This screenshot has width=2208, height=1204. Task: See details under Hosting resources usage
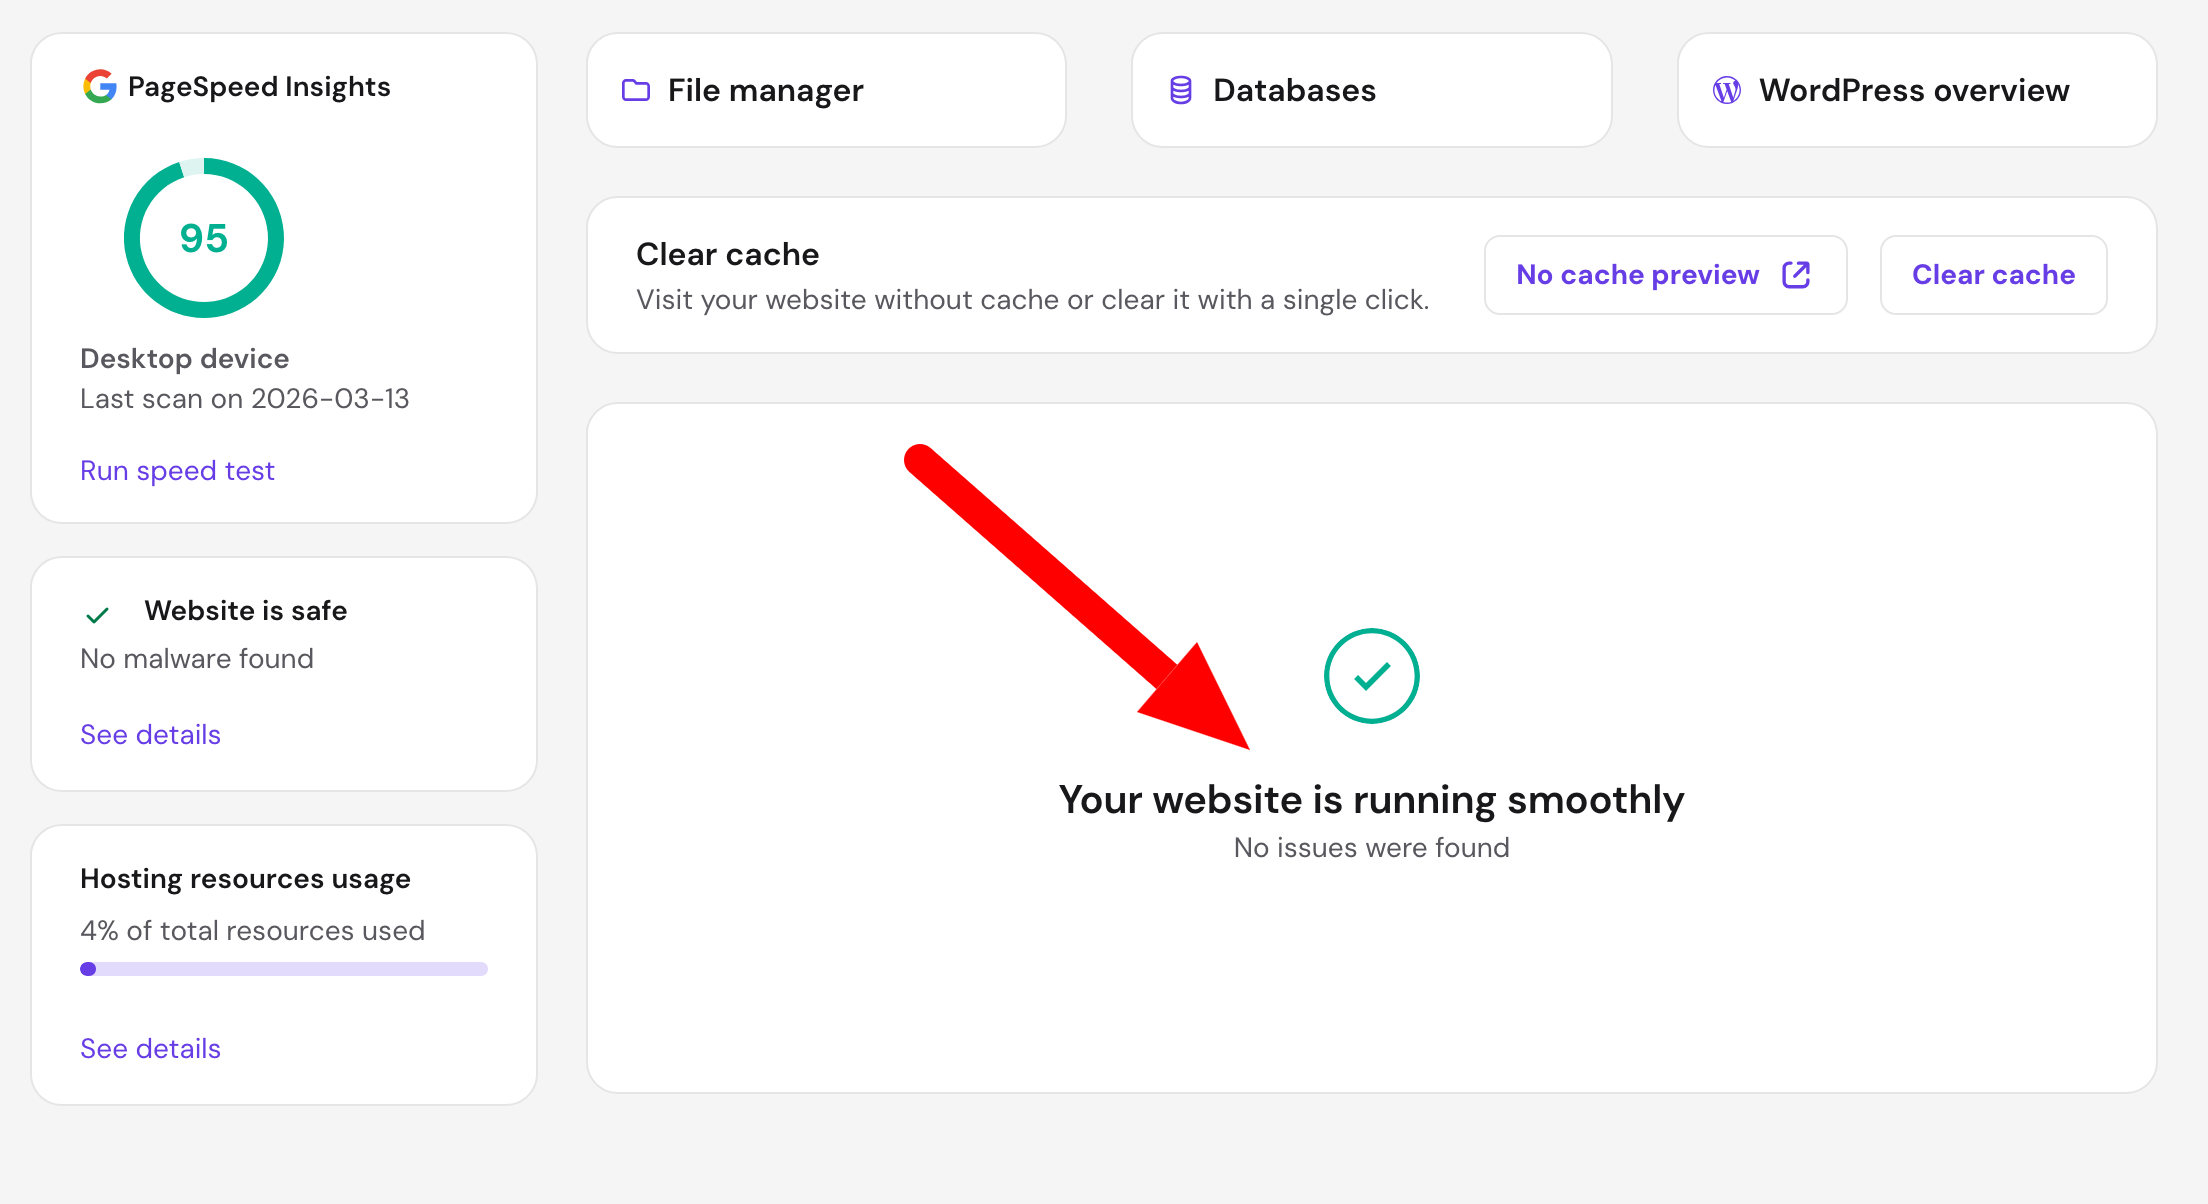pos(150,1049)
